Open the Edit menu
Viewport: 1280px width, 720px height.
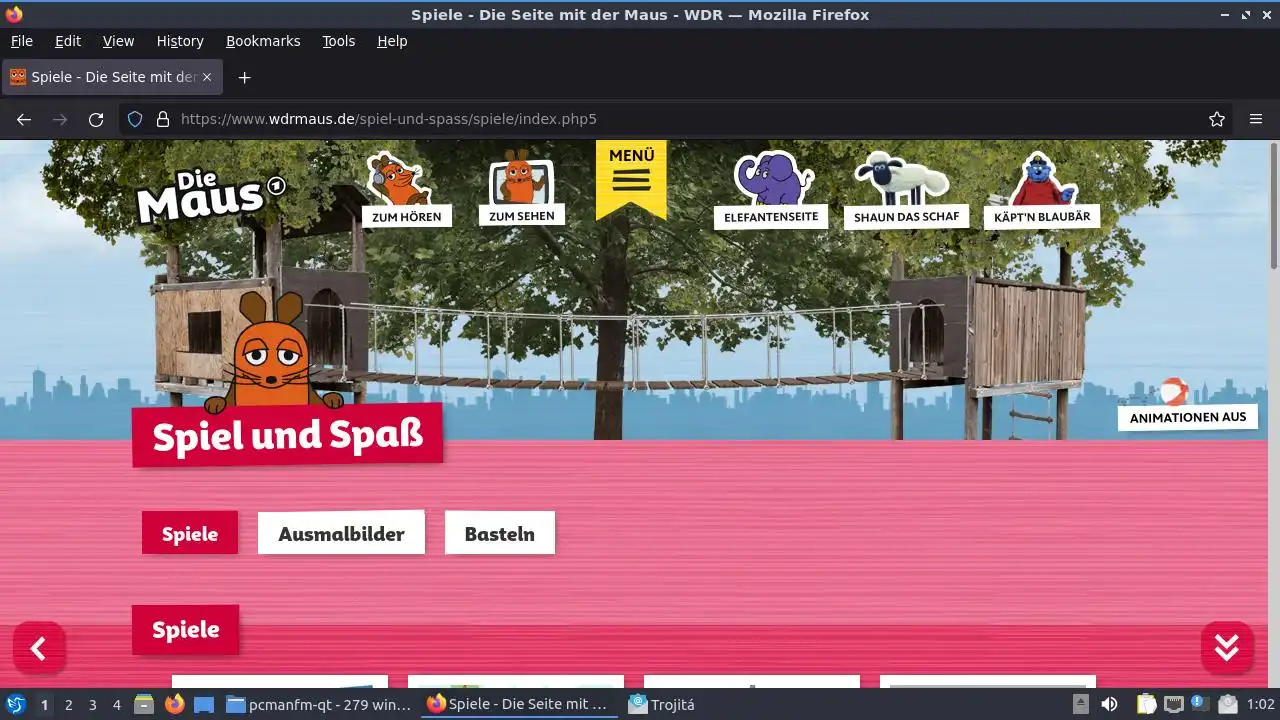(68, 41)
